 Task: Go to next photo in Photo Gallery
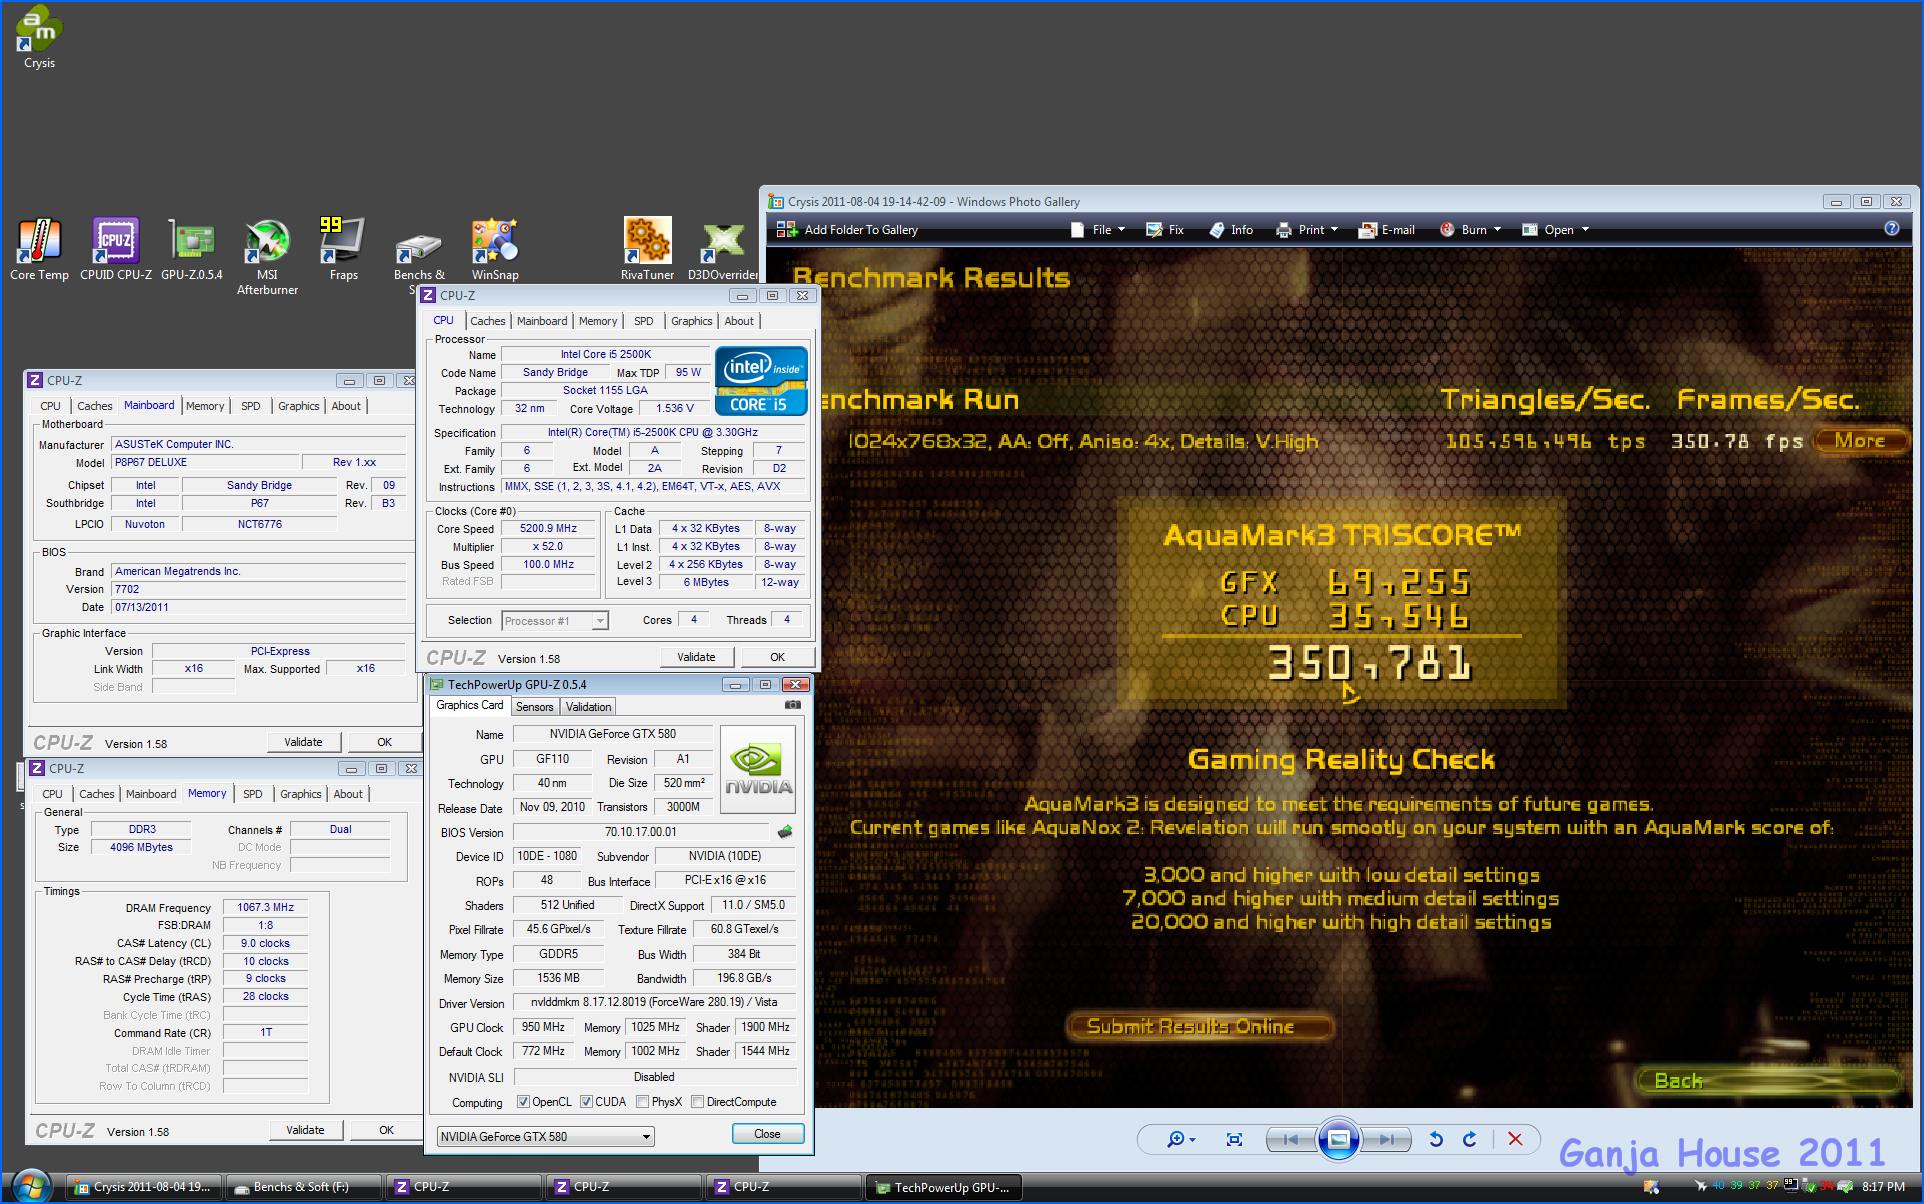coord(1386,1139)
